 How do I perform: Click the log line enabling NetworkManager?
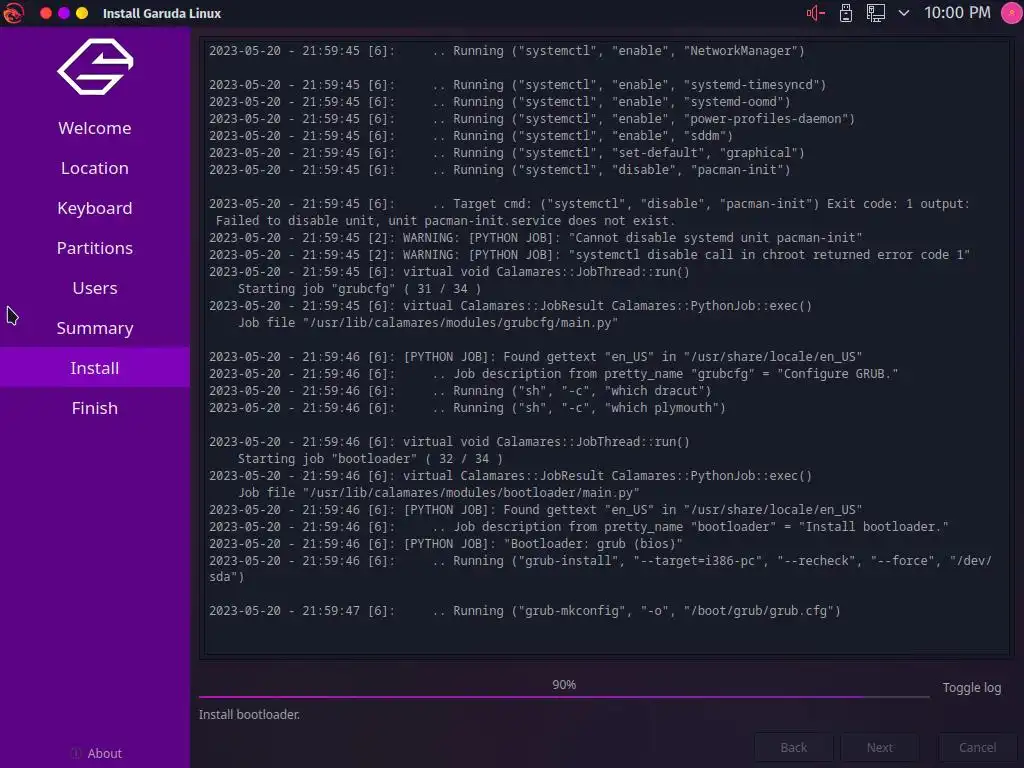click(x=507, y=51)
